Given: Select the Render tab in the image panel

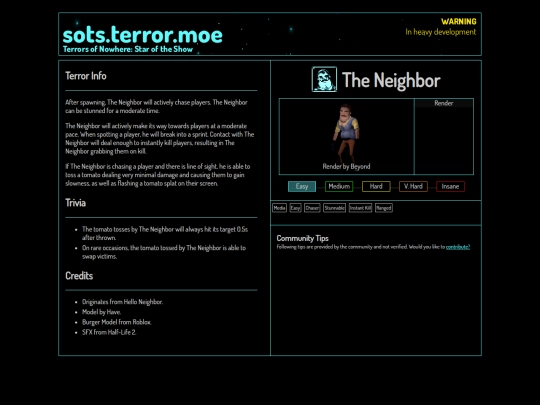Looking at the screenshot, I should (444, 103).
